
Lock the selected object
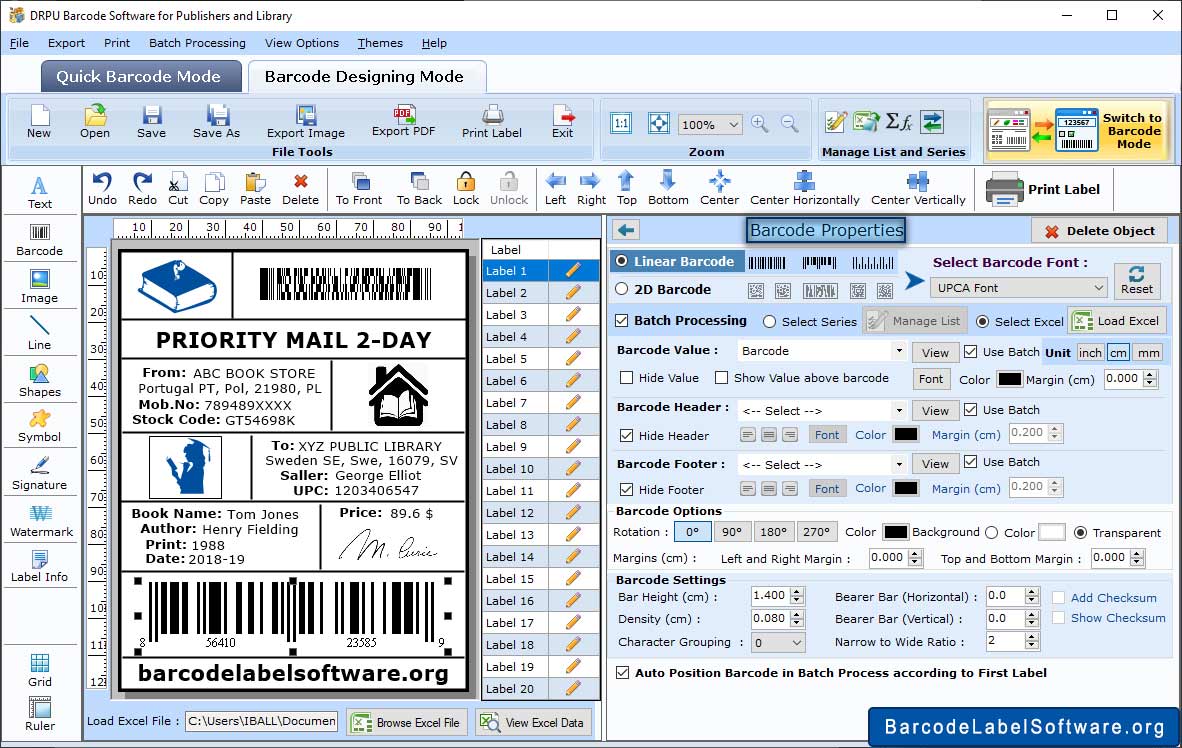pos(466,189)
